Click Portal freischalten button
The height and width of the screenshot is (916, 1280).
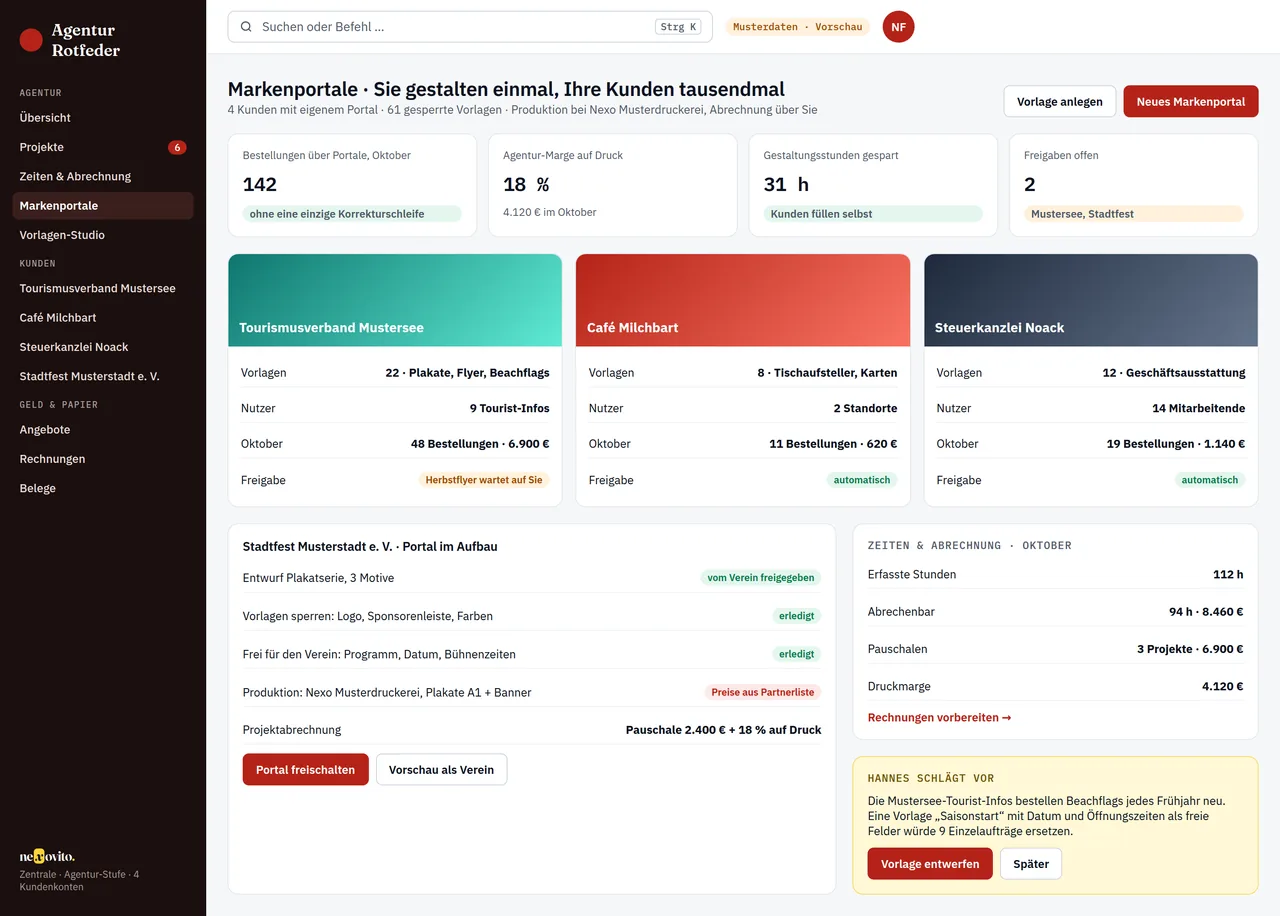(305, 770)
